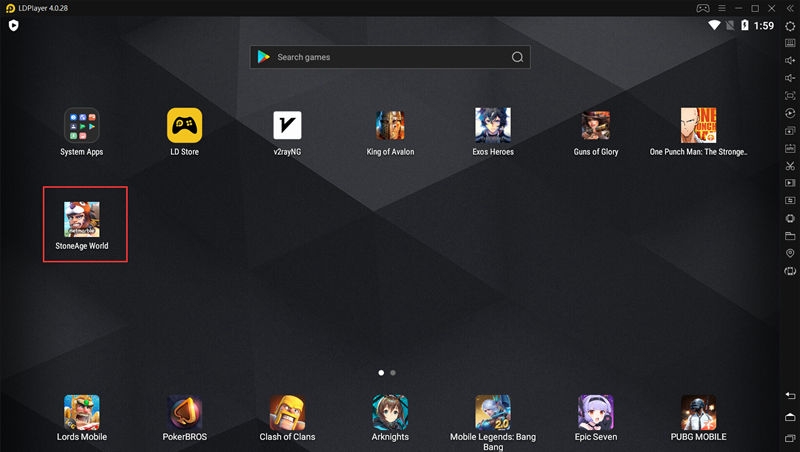Click the Android back button in the sidebar
800x452 pixels.
pyautogui.click(x=790, y=395)
